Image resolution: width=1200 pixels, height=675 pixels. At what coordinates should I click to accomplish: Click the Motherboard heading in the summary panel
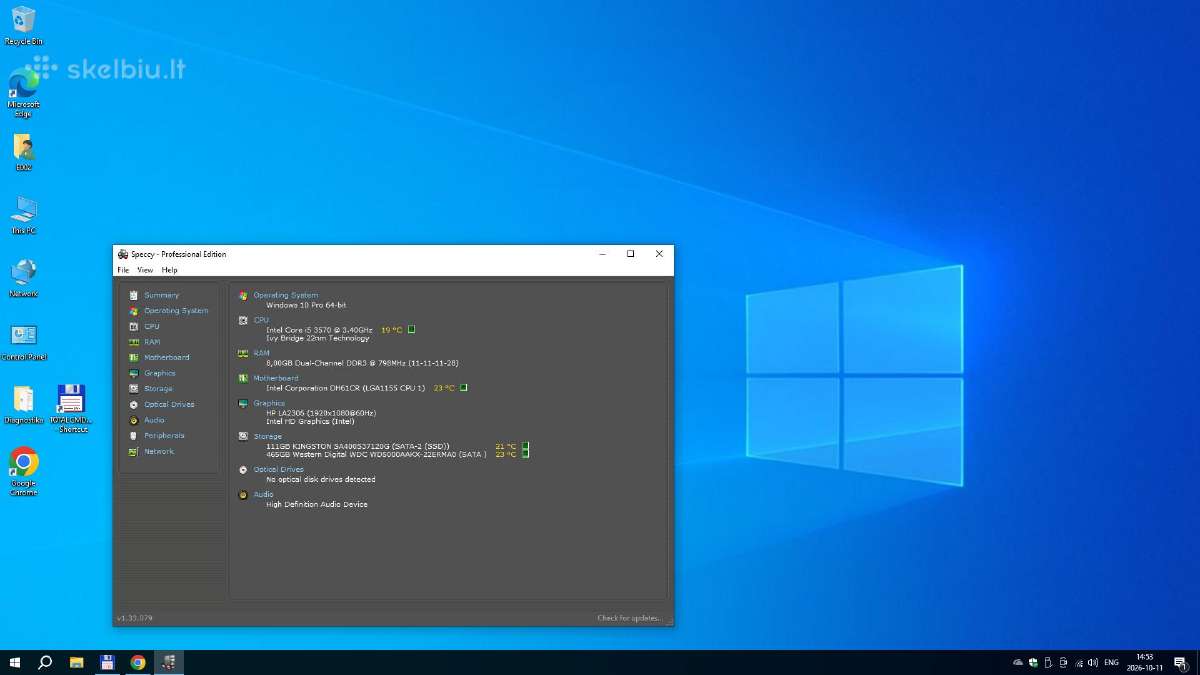click(x=276, y=378)
